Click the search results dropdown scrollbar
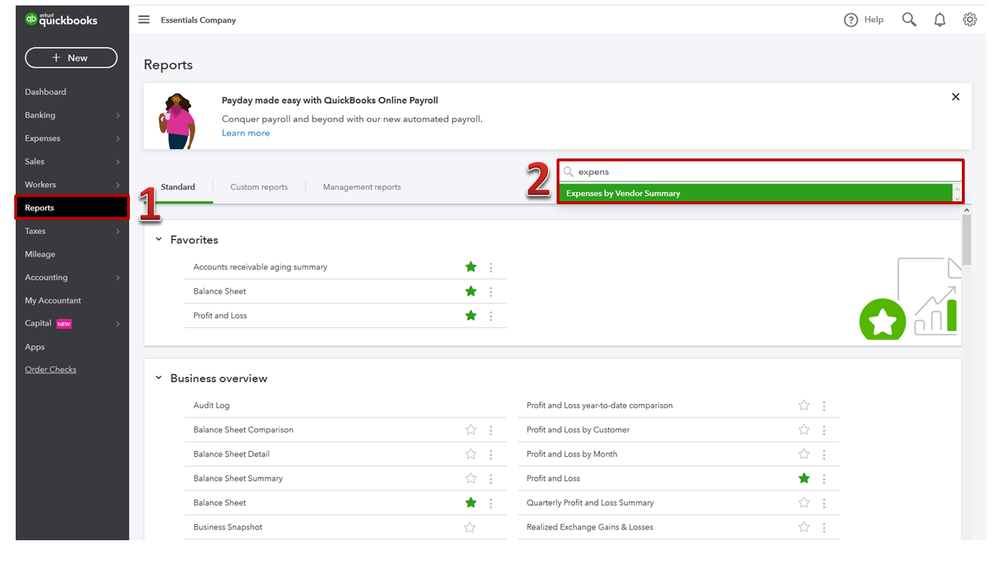Viewport: 999px width, 566px height. pos(957,193)
